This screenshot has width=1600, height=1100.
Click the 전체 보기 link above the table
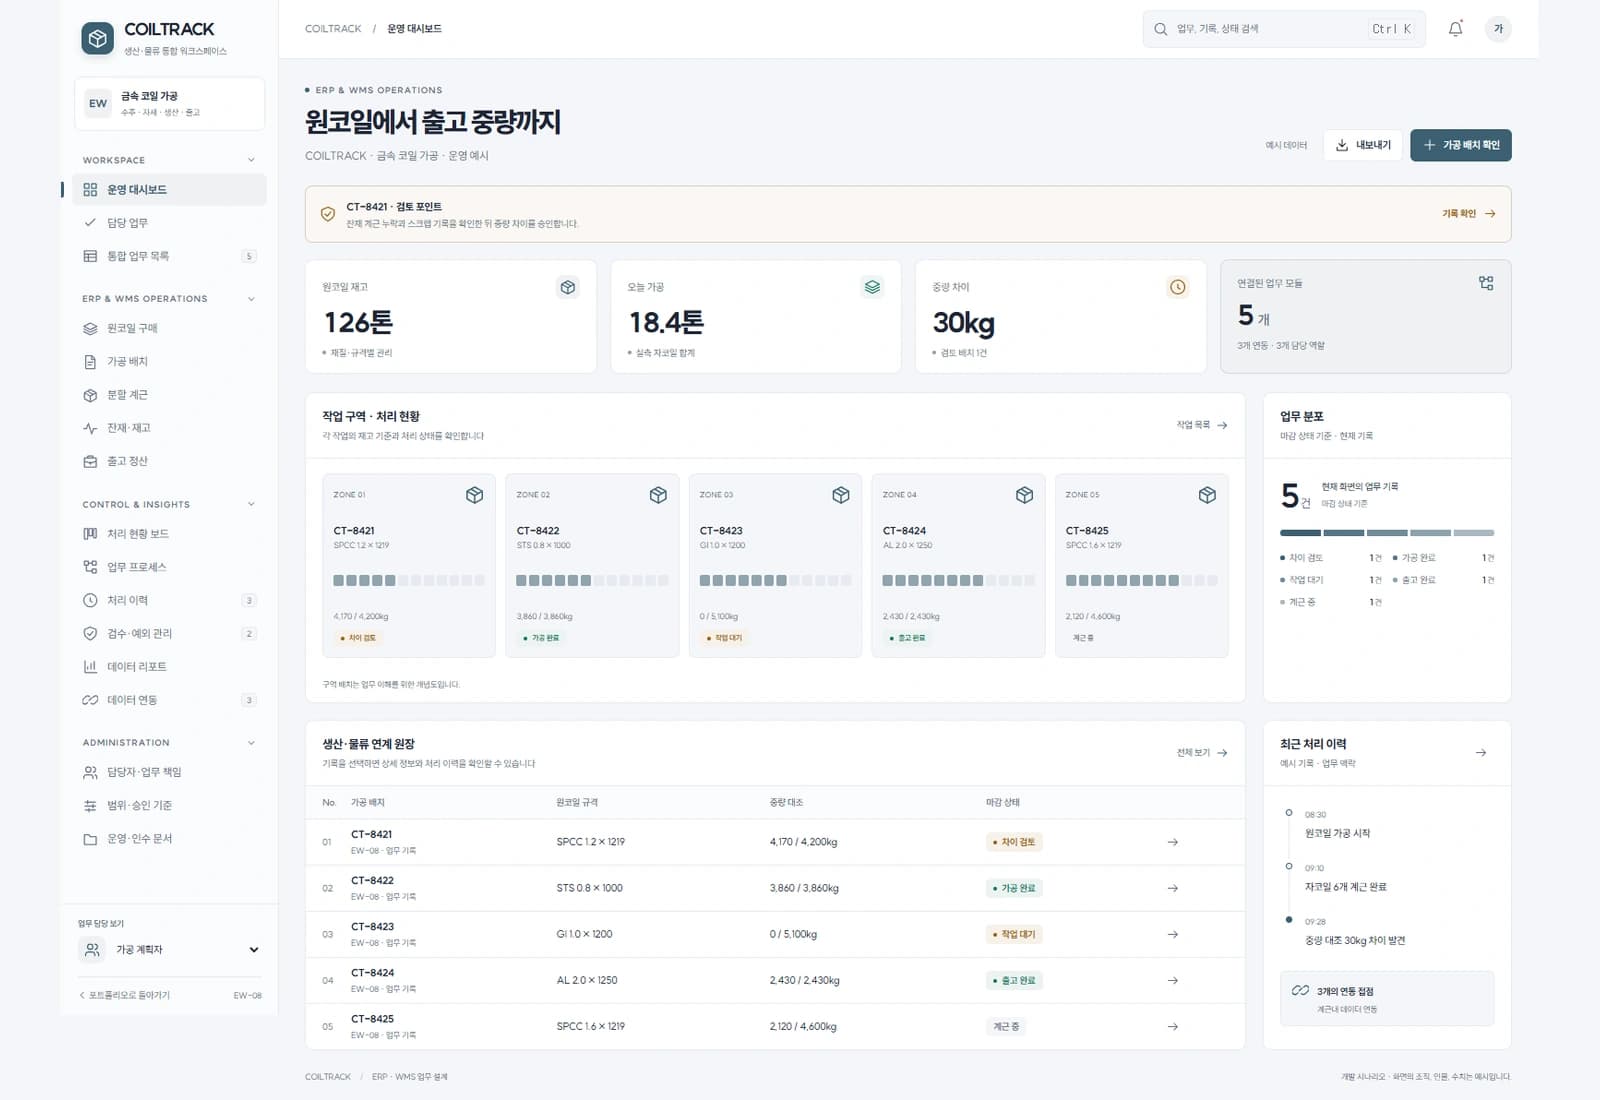tap(1202, 753)
